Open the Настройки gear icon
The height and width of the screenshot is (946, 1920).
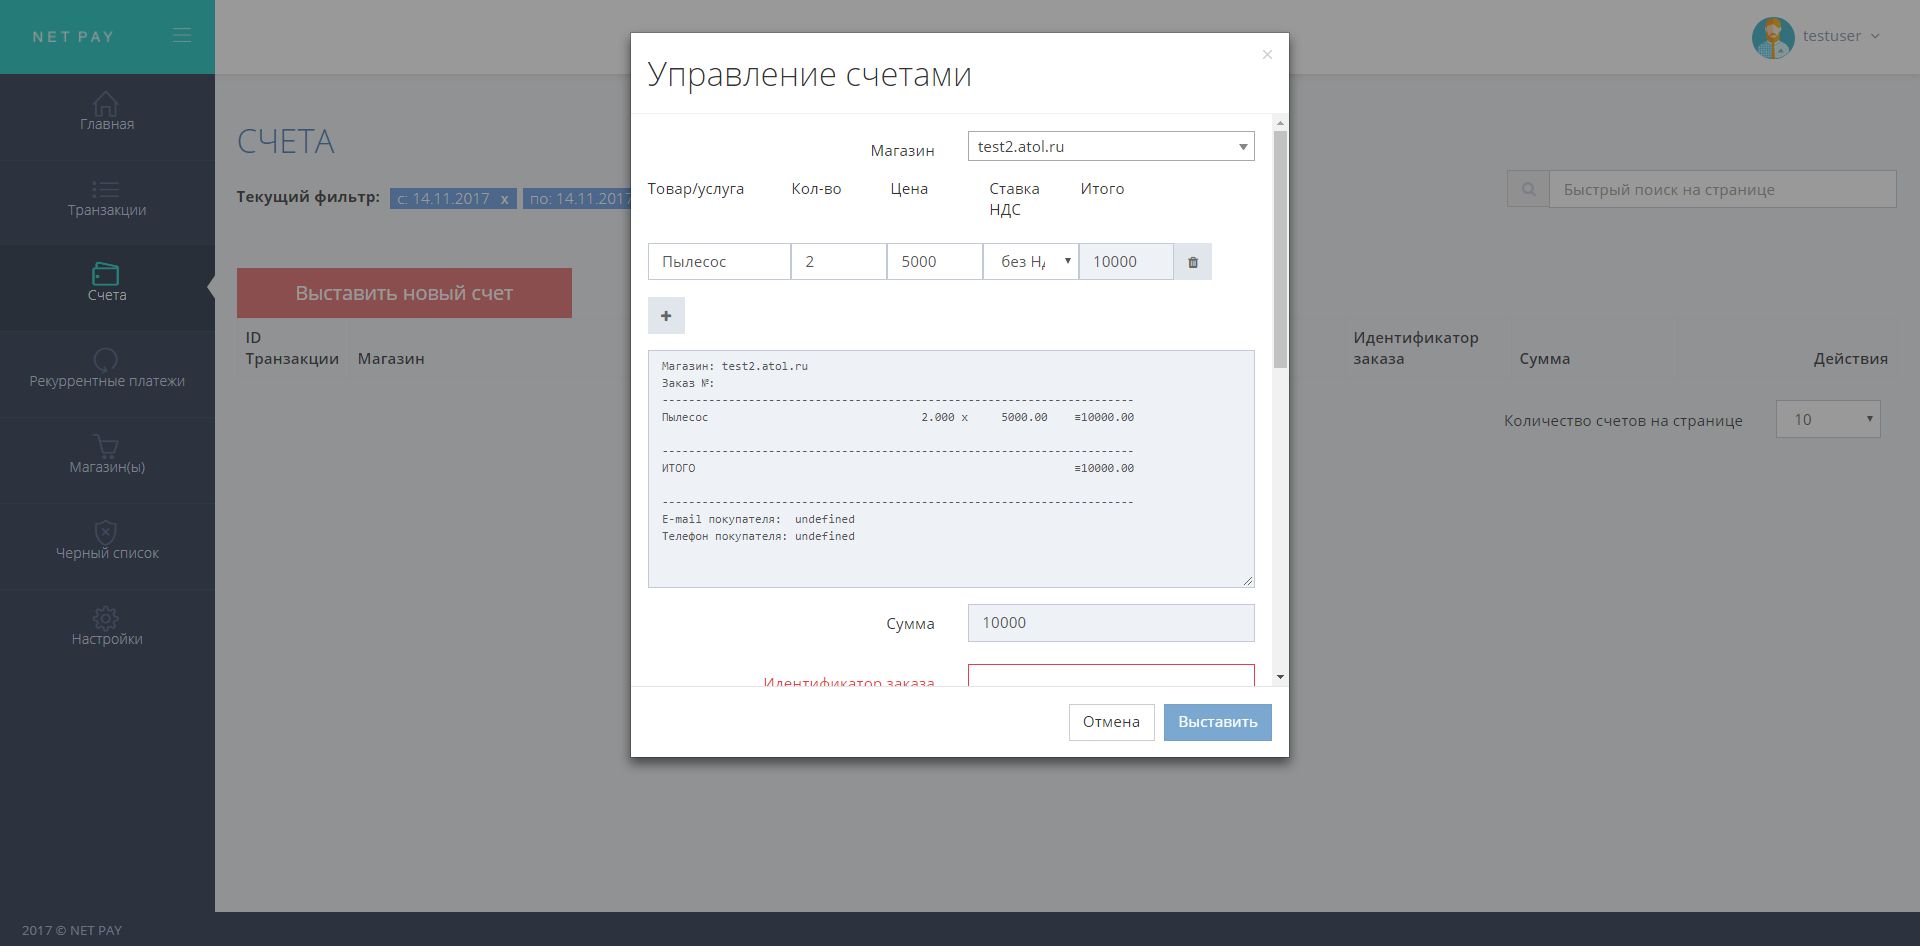(x=106, y=617)
